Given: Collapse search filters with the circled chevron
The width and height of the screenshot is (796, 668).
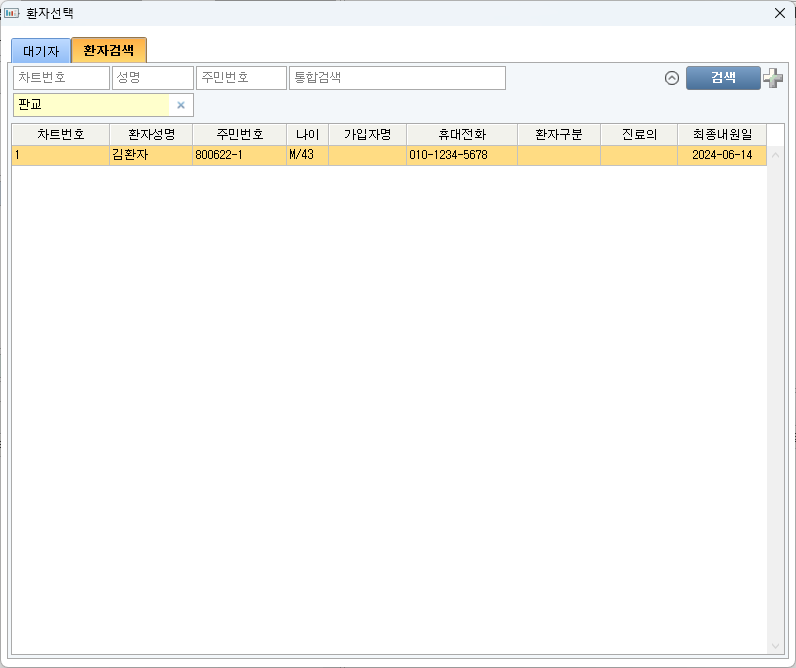Looking at the screenshot, I should tap(672, 78).
